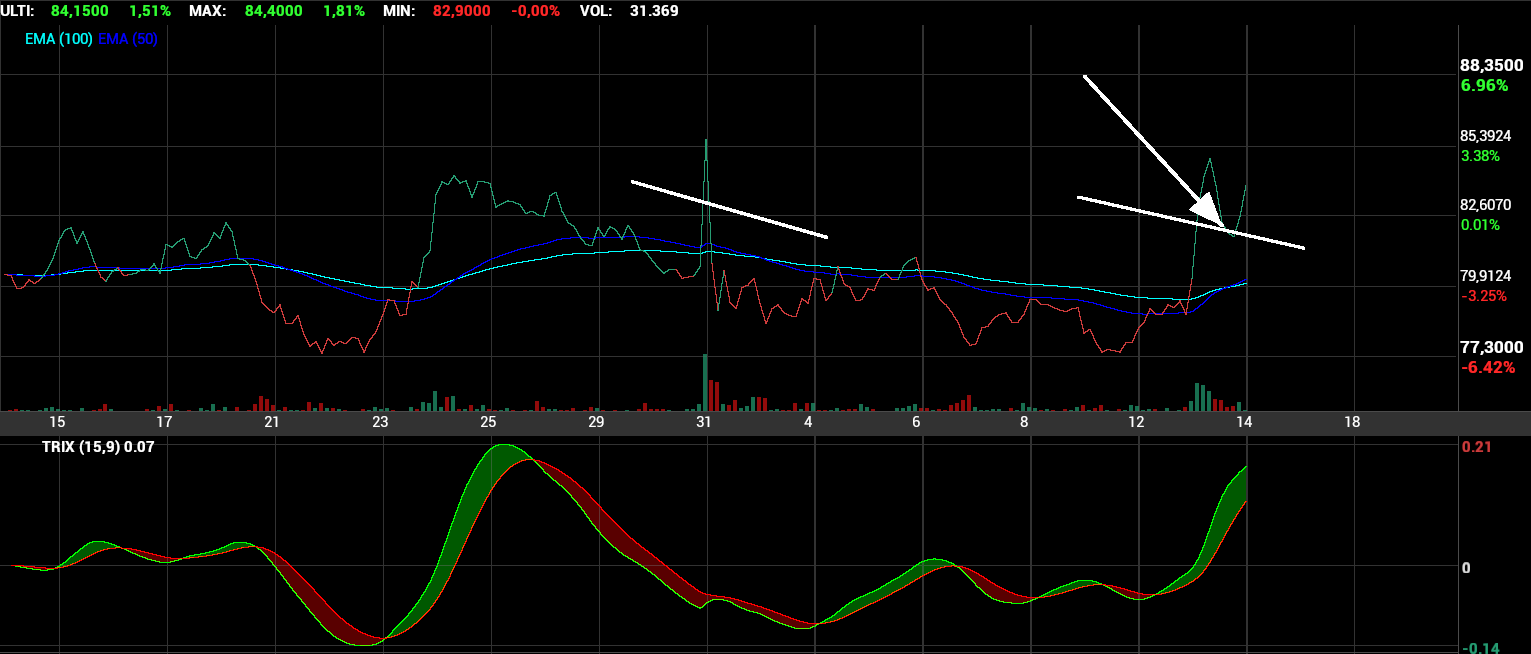Click the 77,3000 bottom price label
The image size is (1531, 654).
tap(1492, 347)
